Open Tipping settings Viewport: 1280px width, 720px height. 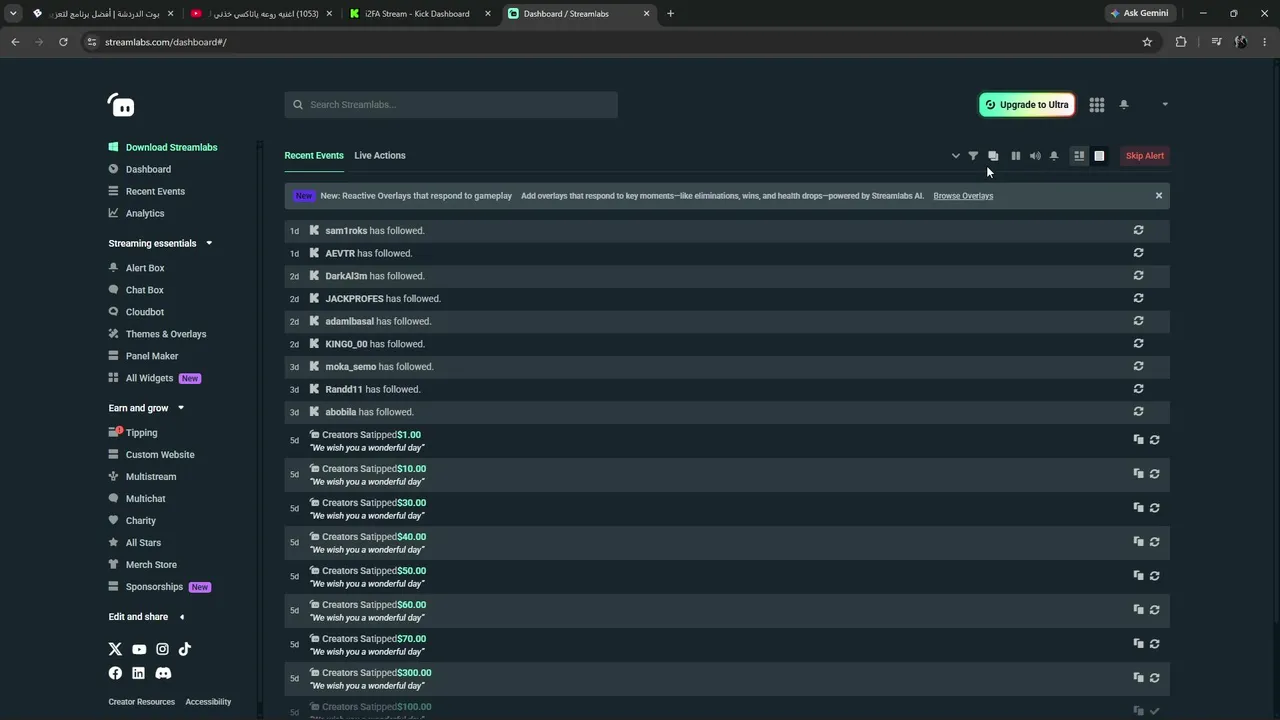click(134, 433)
